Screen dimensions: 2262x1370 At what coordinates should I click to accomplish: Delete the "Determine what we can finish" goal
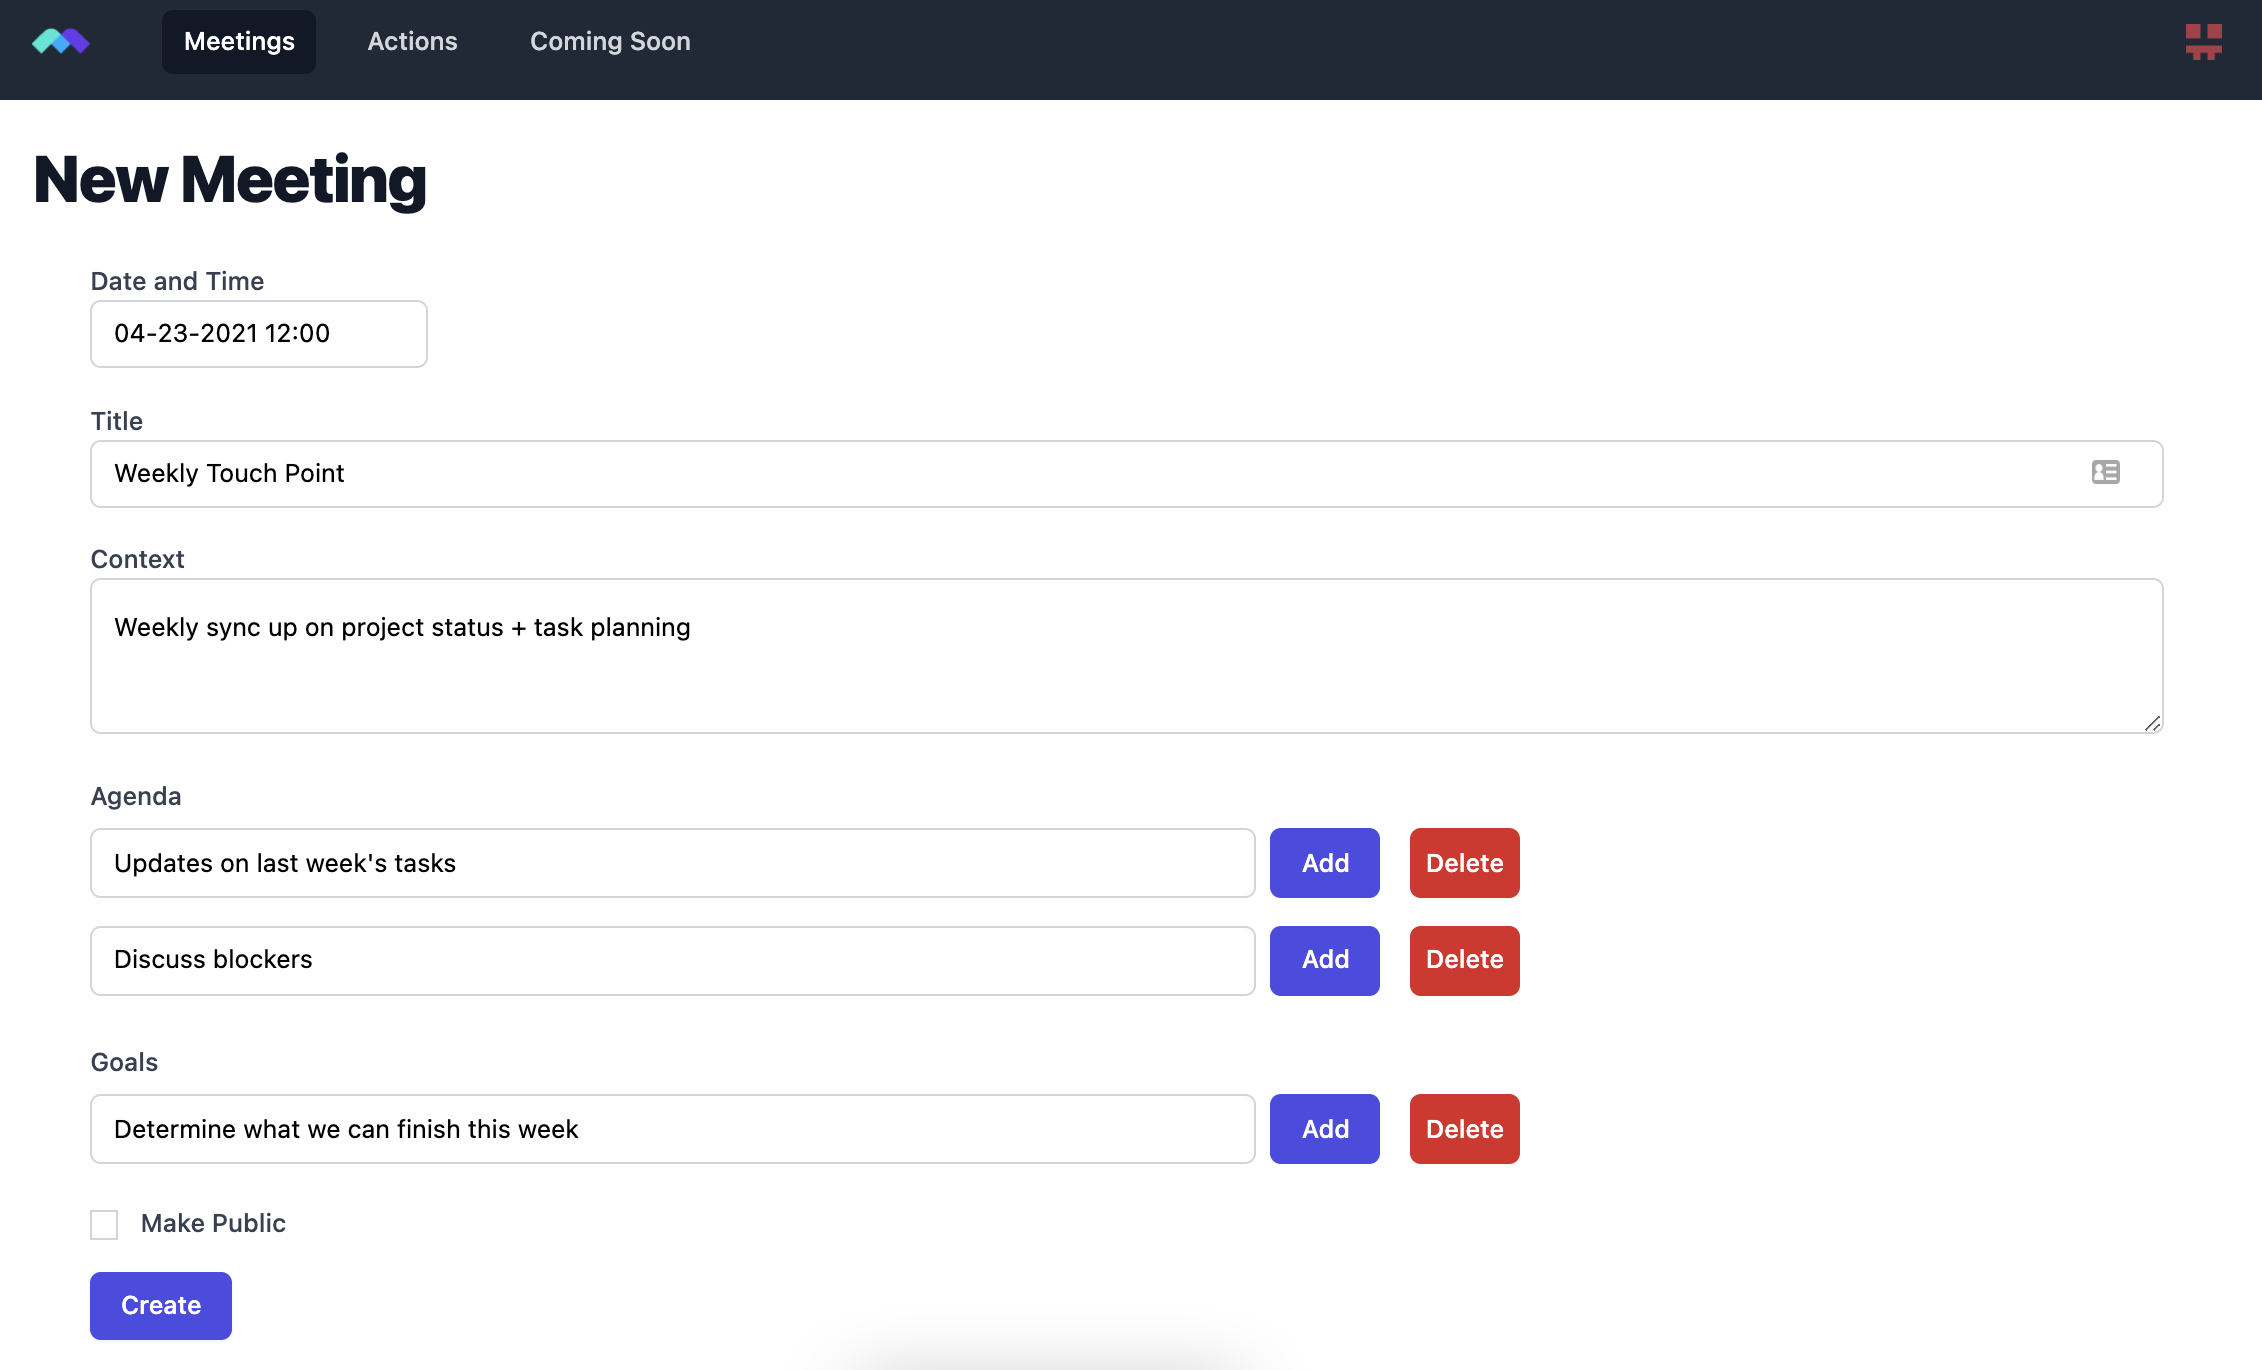coord(1464,1129)
